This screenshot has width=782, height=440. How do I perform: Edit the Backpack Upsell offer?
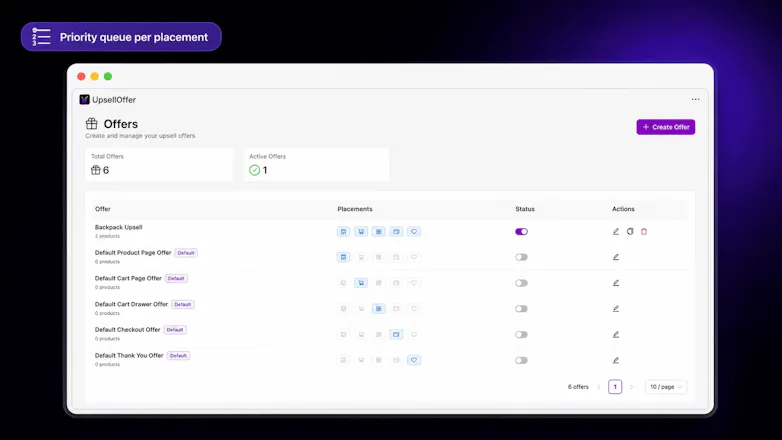[x=616, y=231]
